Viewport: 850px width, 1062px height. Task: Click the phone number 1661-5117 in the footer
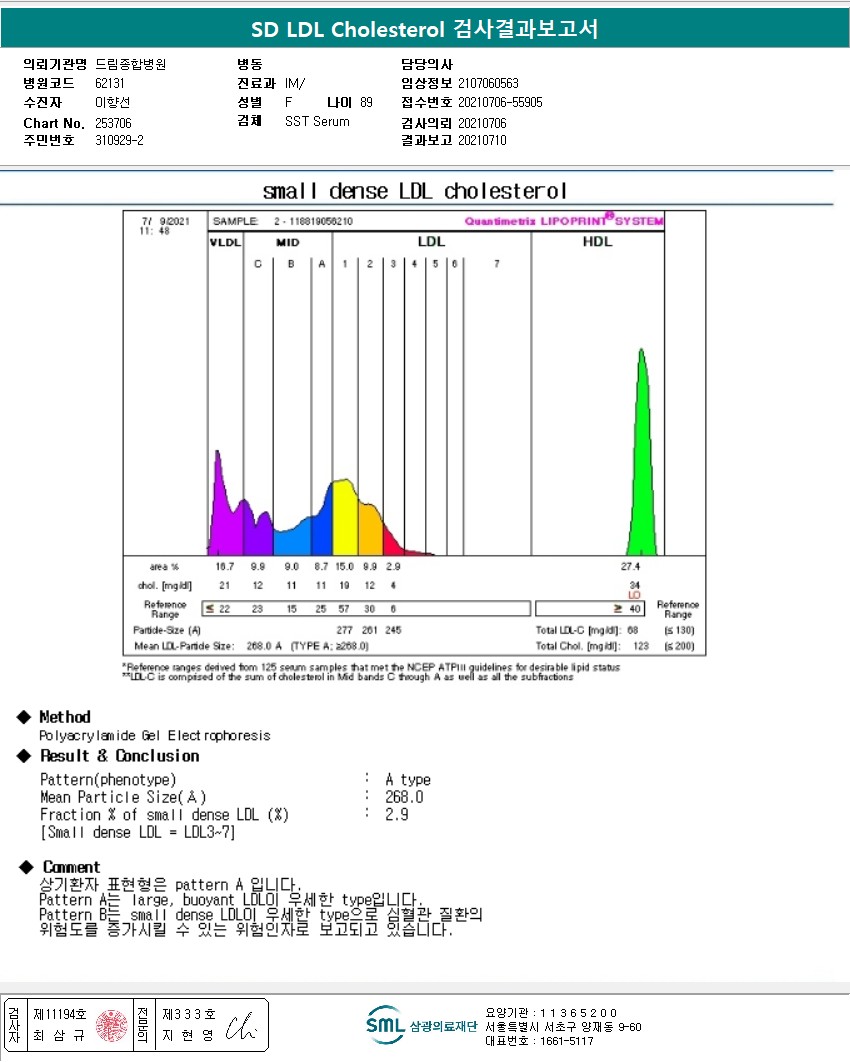566,1041
